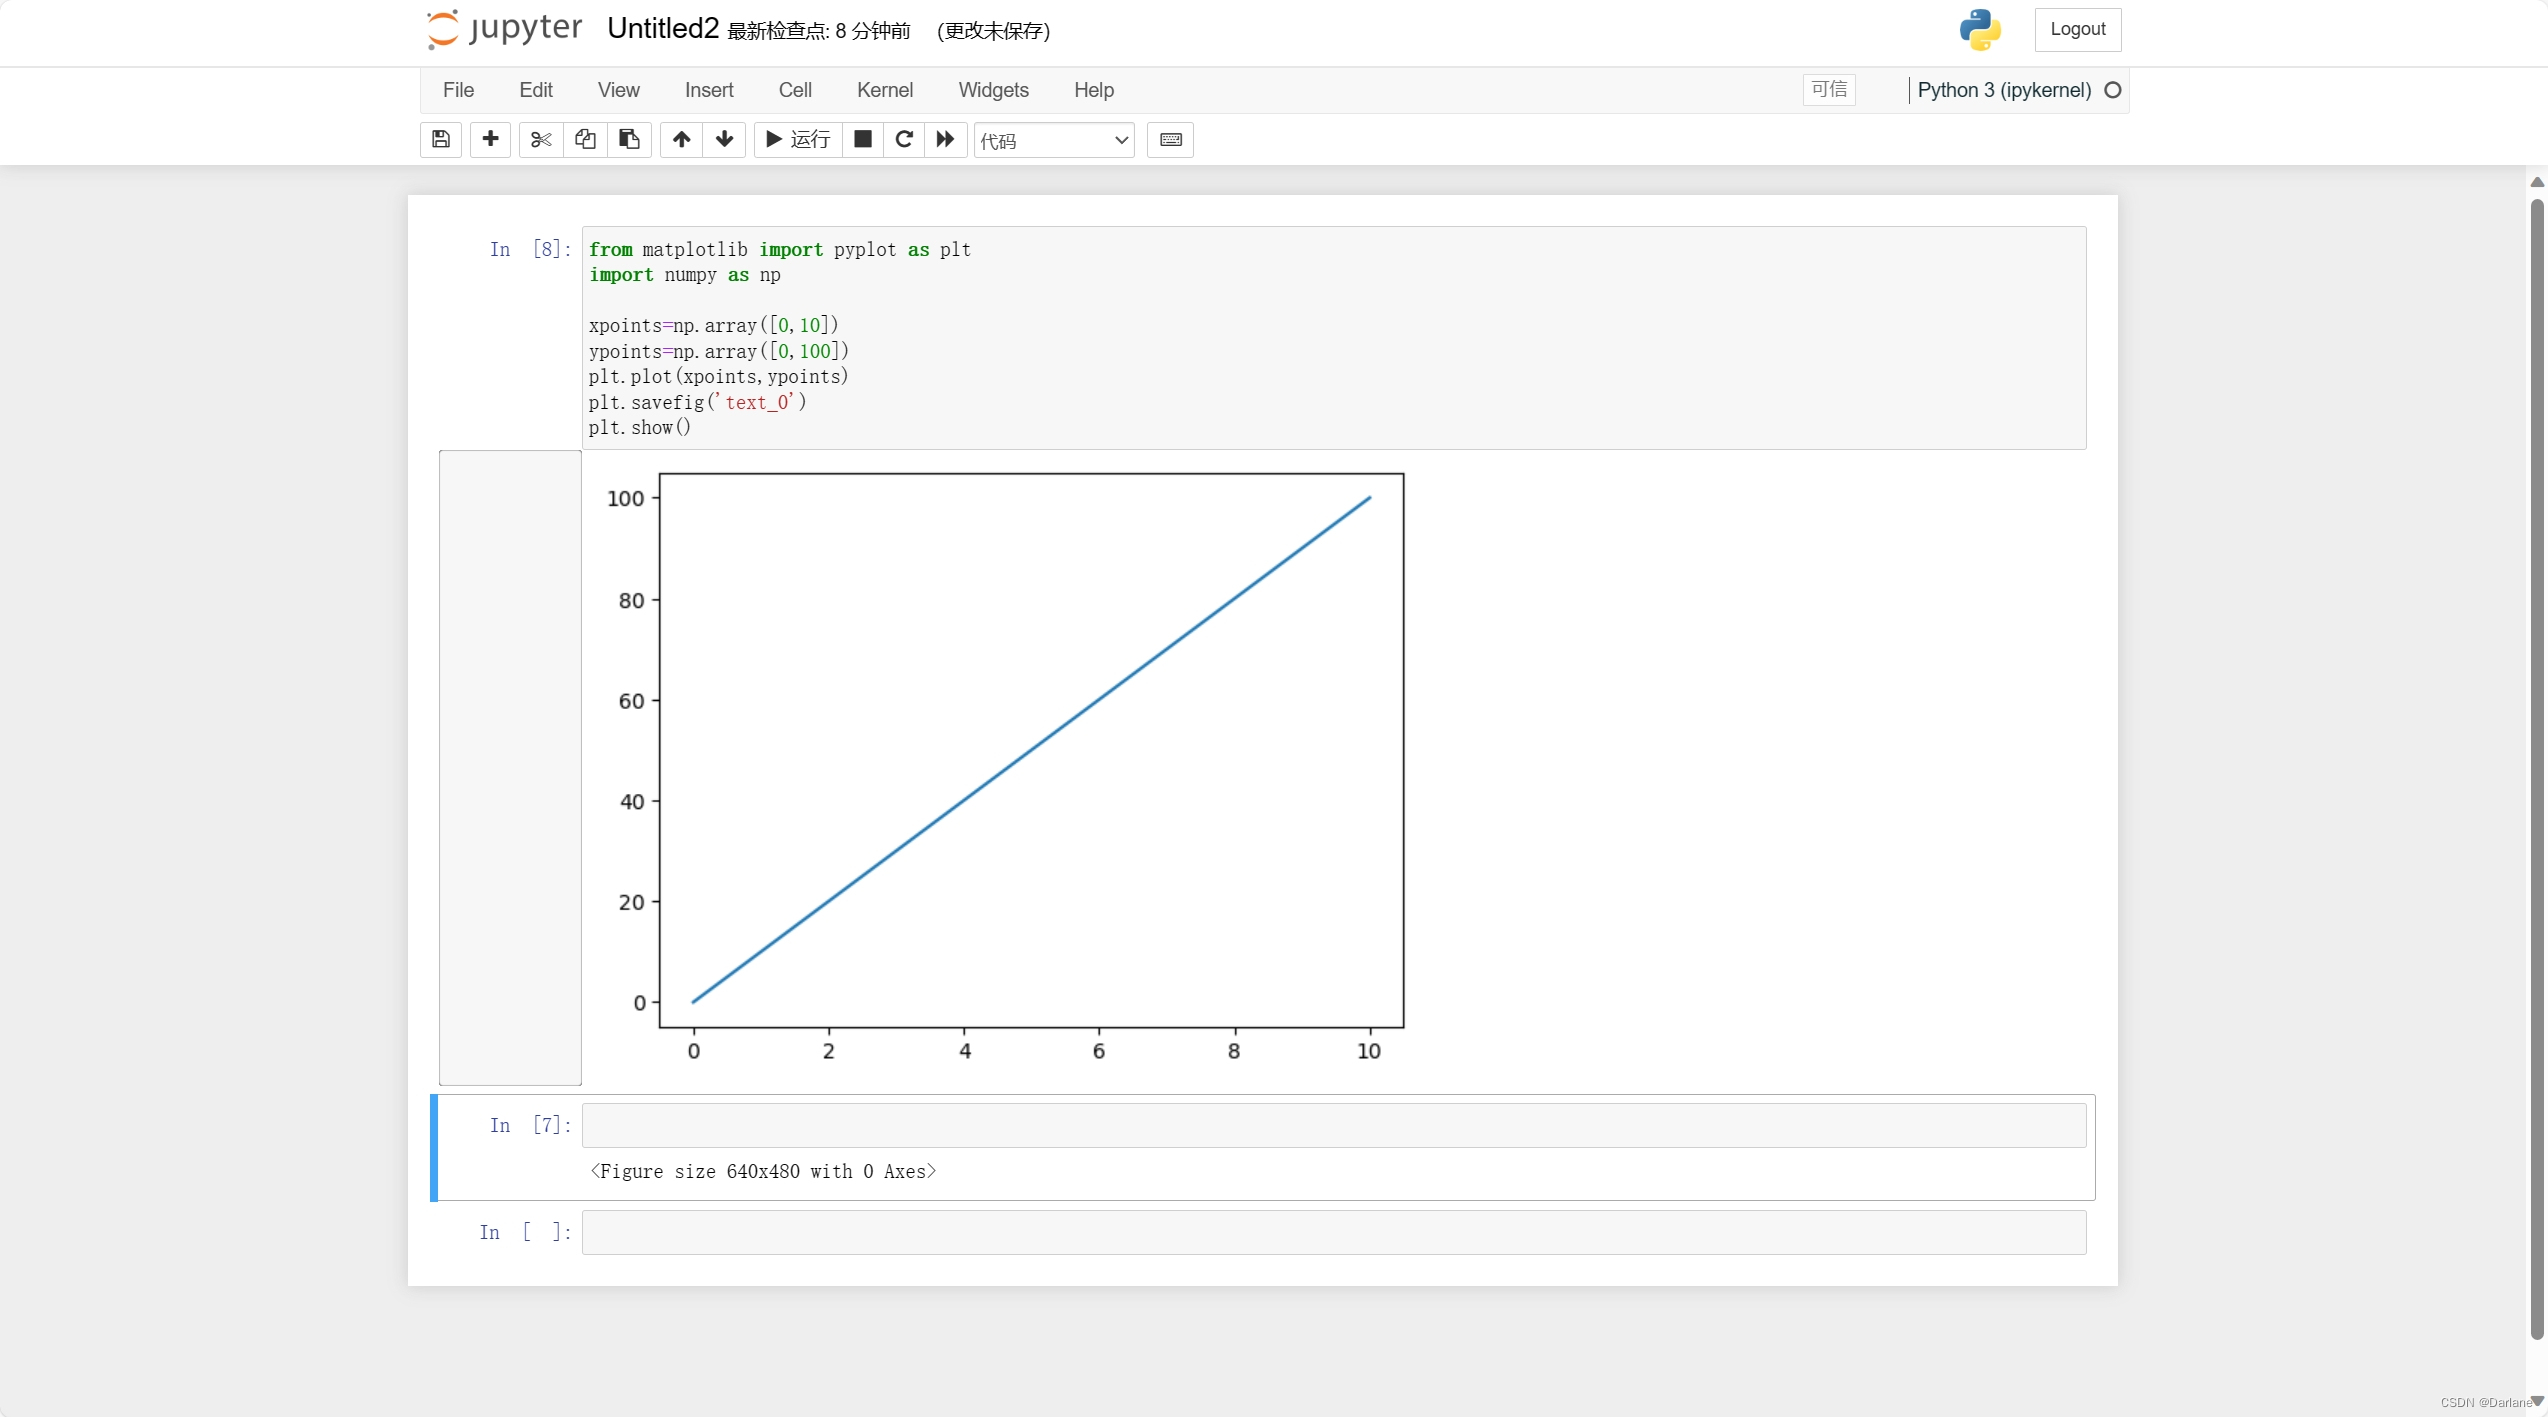Image resolution: width=2548 pixels, height=1417 pixels.
Task: Open the 代码 cell type dropdown
Action: (1054, 140)
